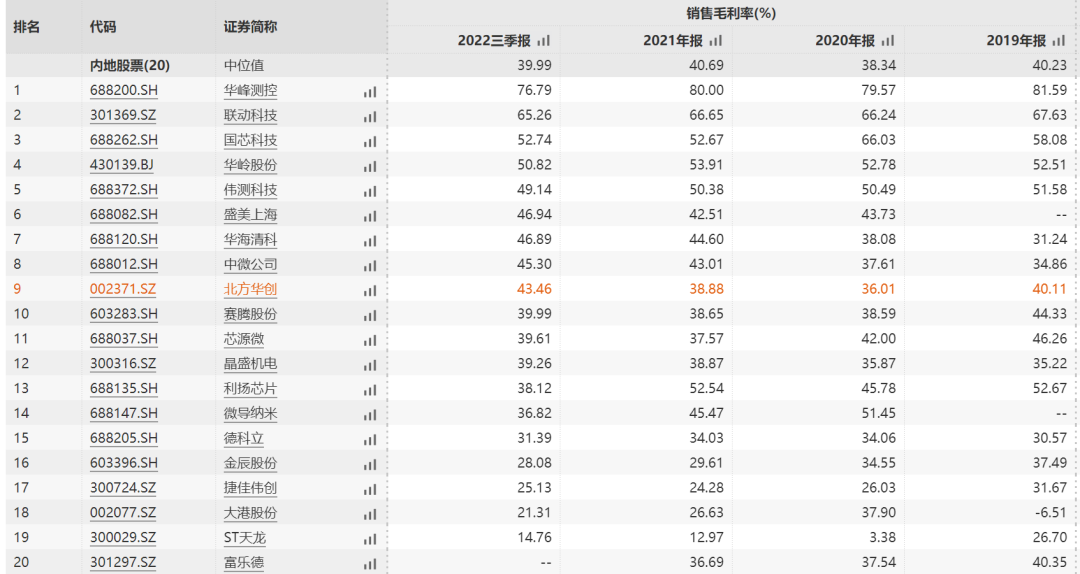
Task: Select 德科立 2022三季报 value 31.39
Action: [x=534, y=438]
